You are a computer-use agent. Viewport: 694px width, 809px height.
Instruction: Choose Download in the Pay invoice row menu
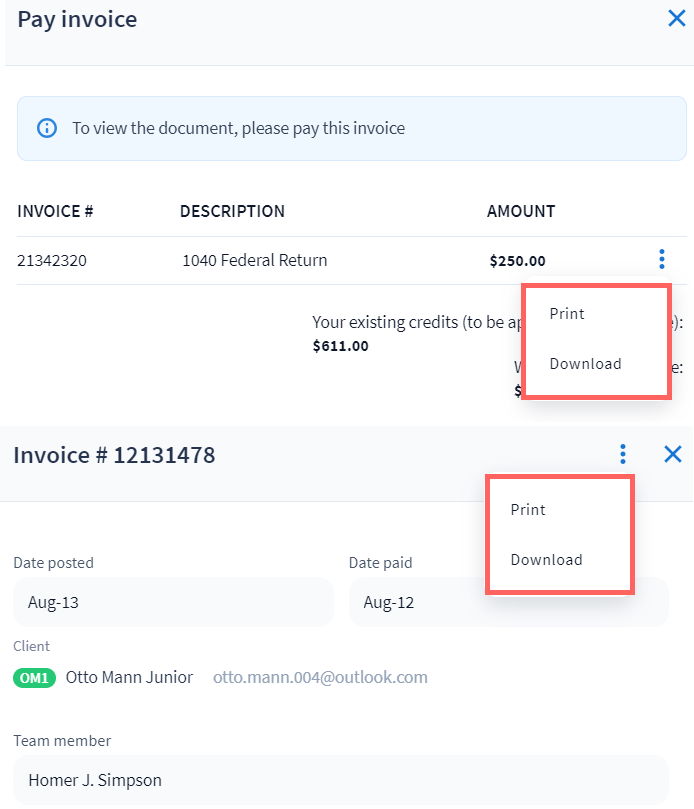(585, 364)
